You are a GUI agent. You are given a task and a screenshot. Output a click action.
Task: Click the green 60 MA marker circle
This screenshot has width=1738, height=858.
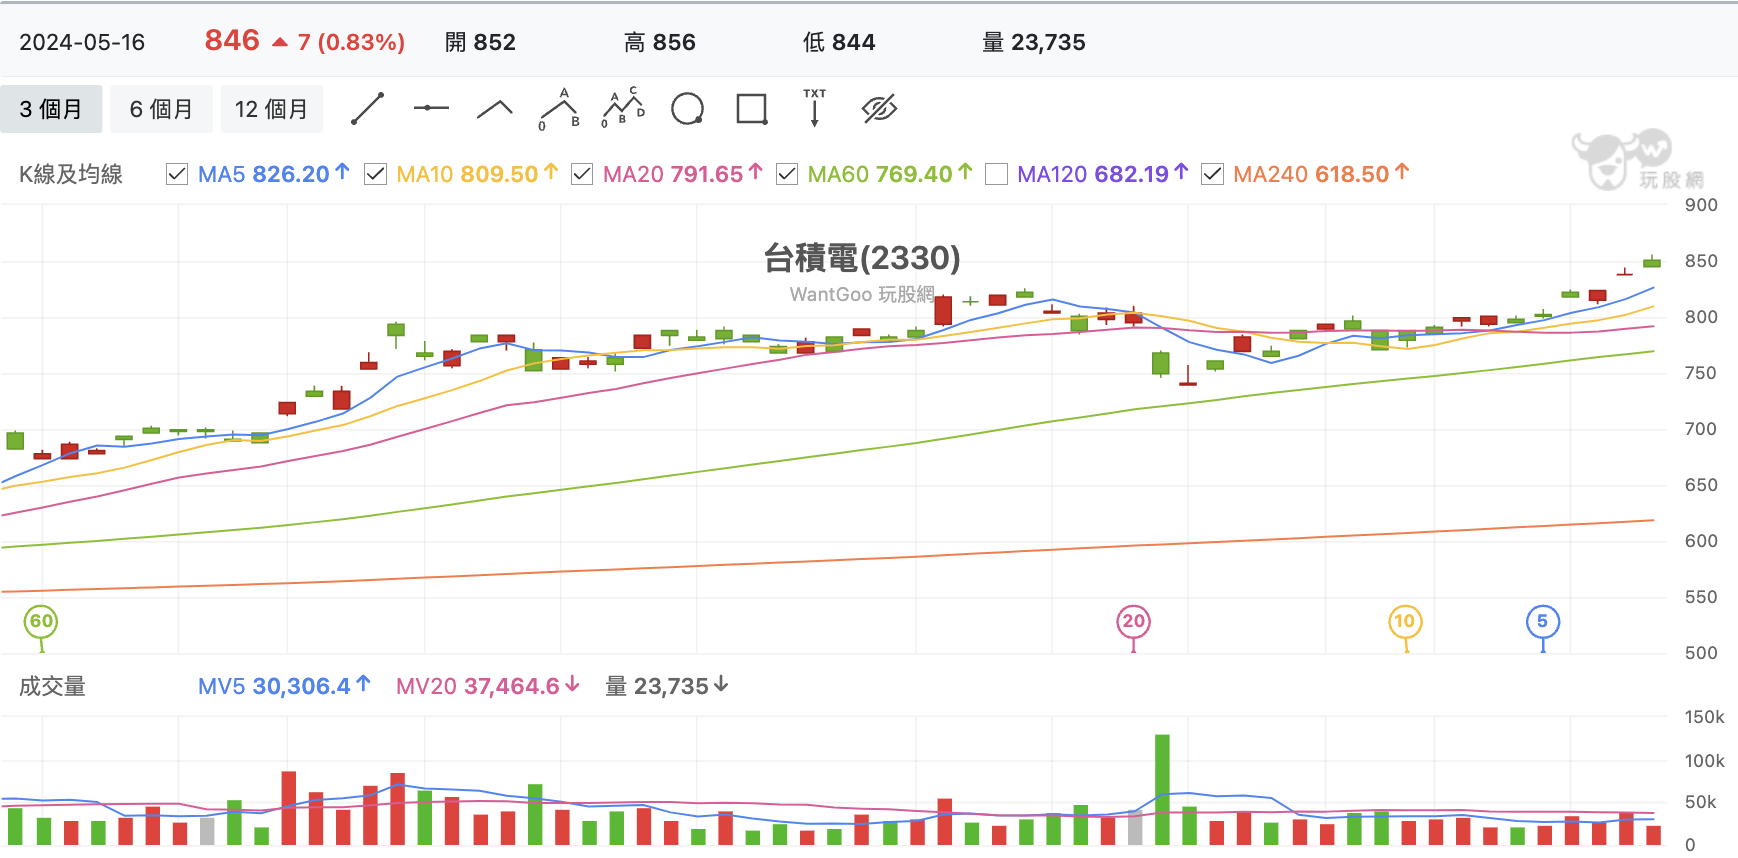point(41,621)
